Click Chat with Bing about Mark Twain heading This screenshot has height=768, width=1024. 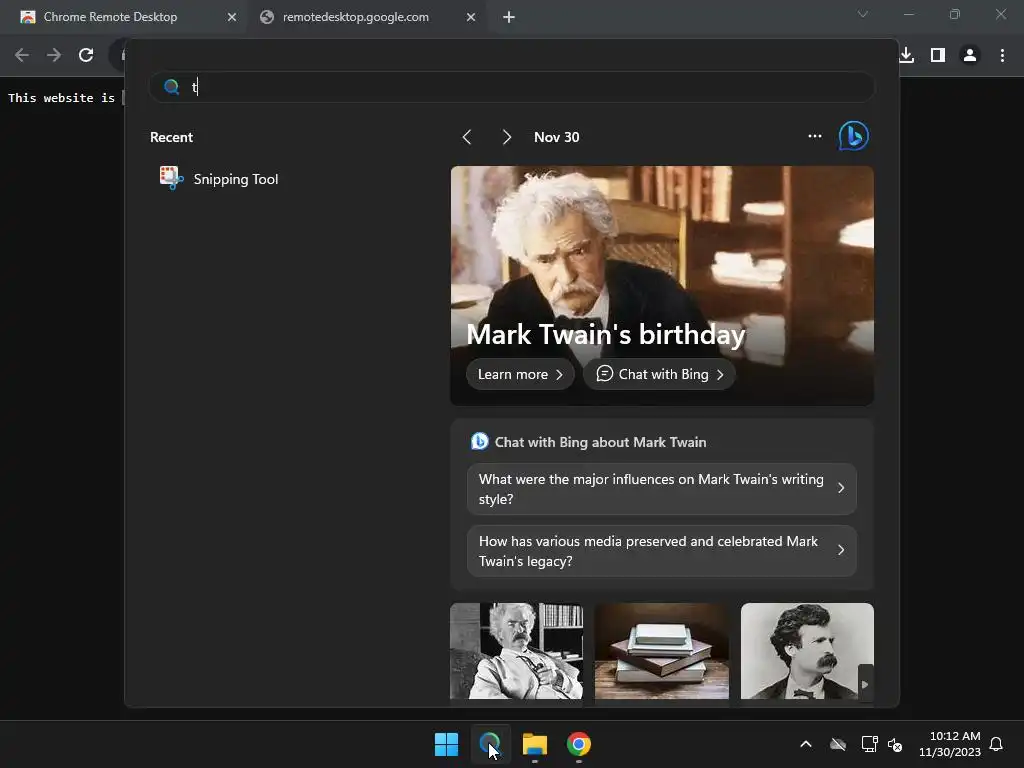600,442
